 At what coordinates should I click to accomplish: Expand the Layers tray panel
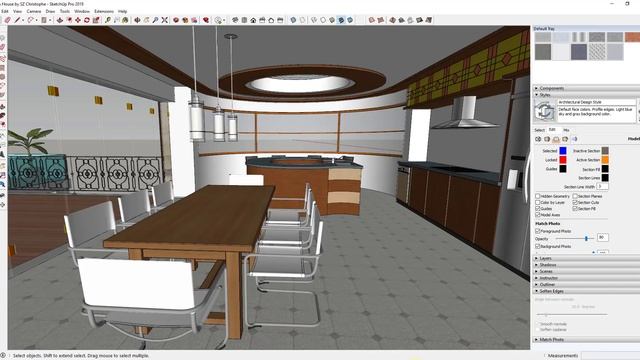pyautogui.click(x=586, y=258)
